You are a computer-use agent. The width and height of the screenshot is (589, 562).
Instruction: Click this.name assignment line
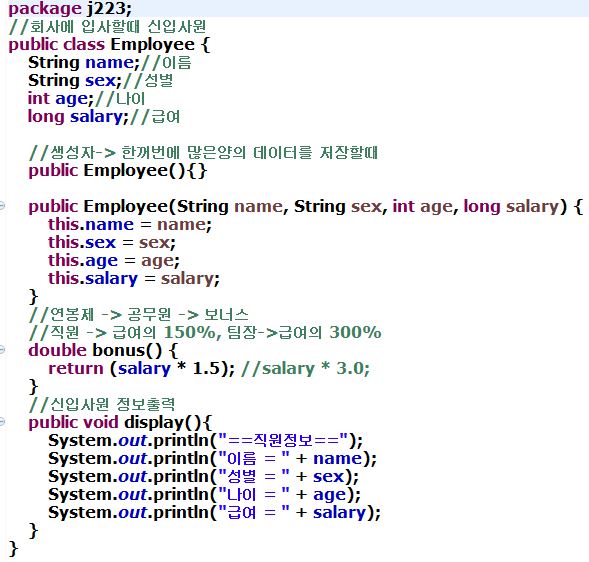pyautogui.click(x=130, y=225)
